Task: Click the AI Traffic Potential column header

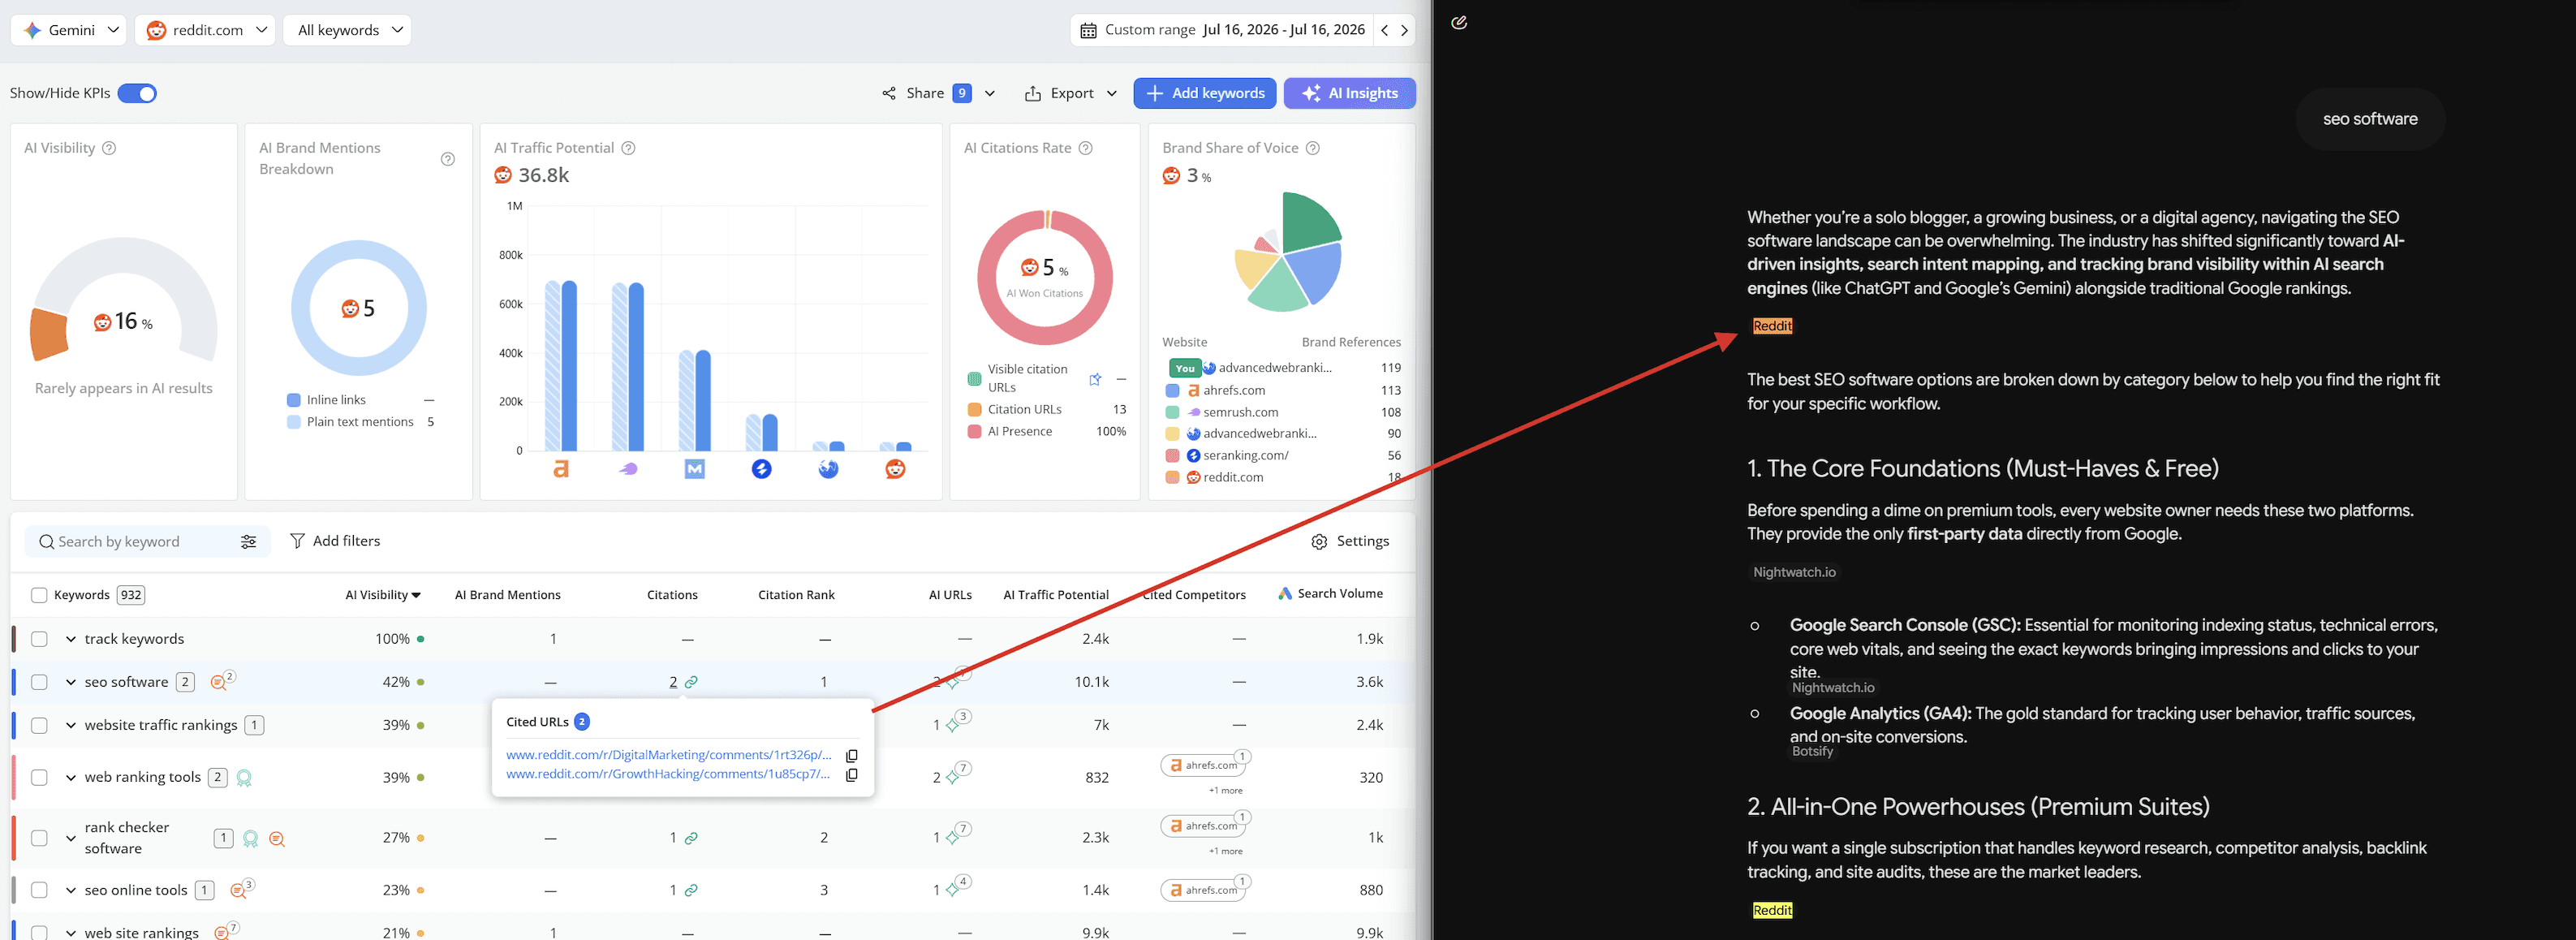Action: [1056, 595]
